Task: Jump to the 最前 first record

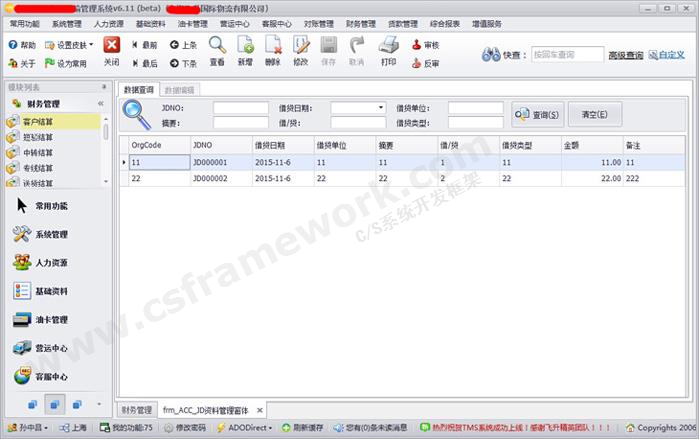Action: pos(143,45)
